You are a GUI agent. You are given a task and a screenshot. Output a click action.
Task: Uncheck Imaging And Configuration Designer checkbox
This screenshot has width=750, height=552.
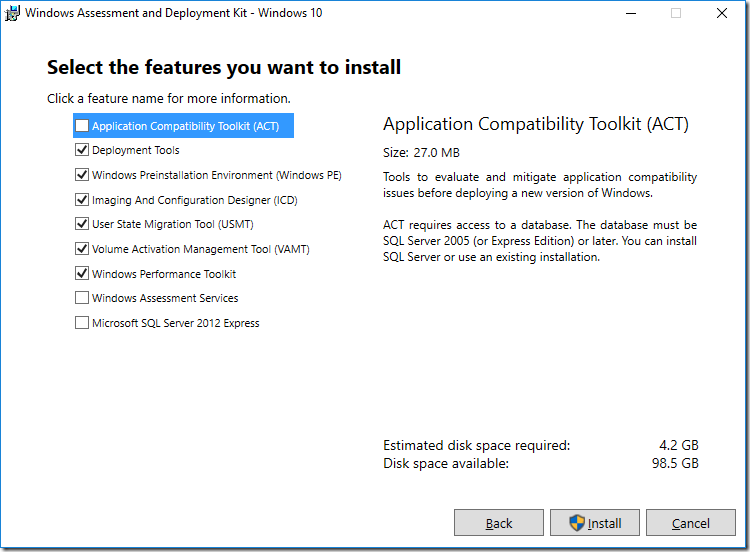tap(82, 199)
